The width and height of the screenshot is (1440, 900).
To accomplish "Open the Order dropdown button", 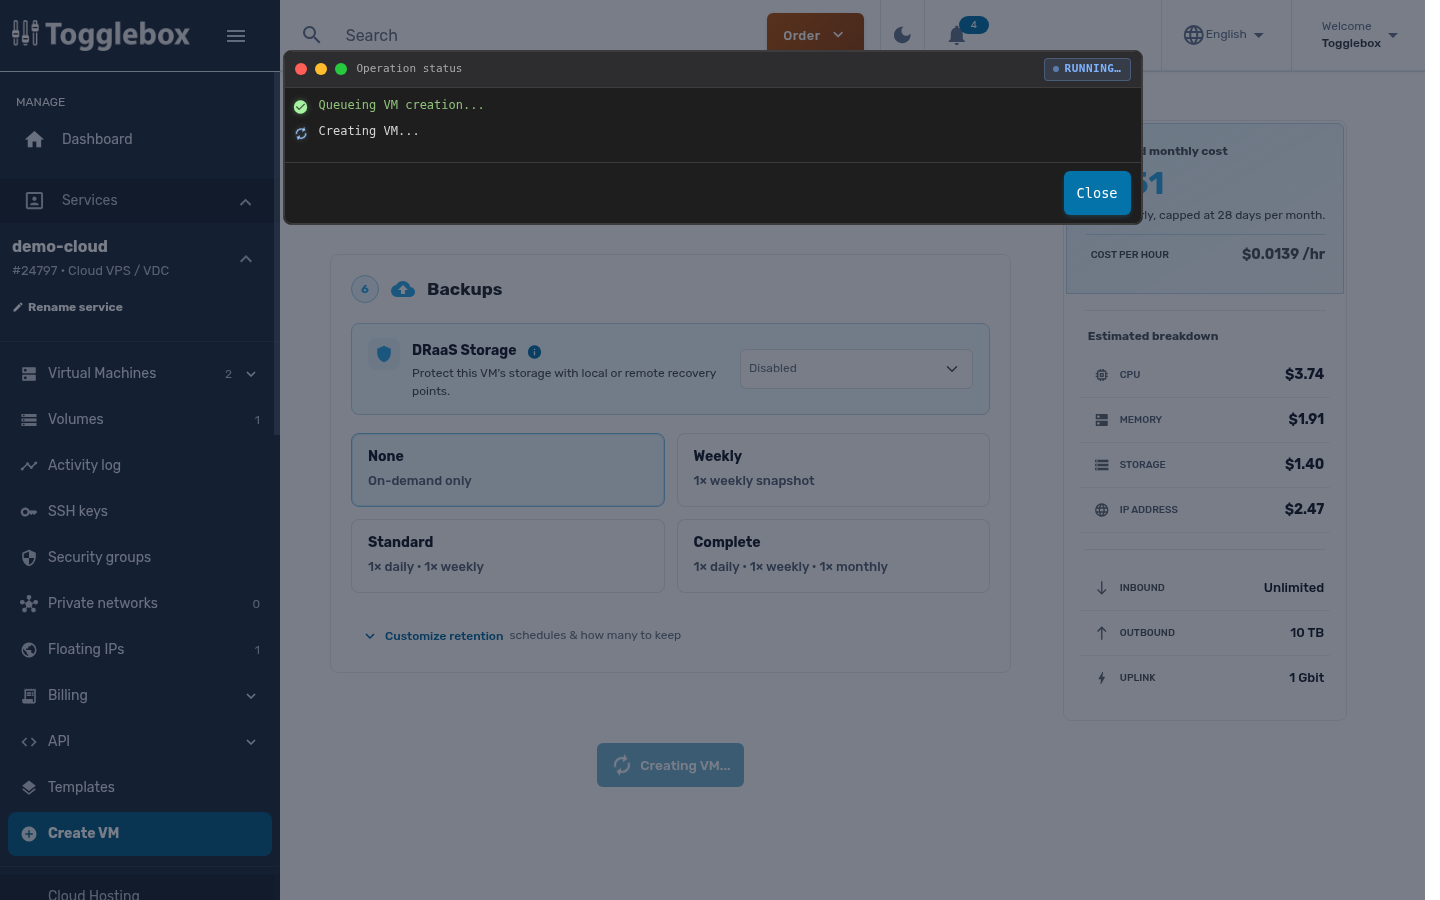I will click(x=815, y=35).
